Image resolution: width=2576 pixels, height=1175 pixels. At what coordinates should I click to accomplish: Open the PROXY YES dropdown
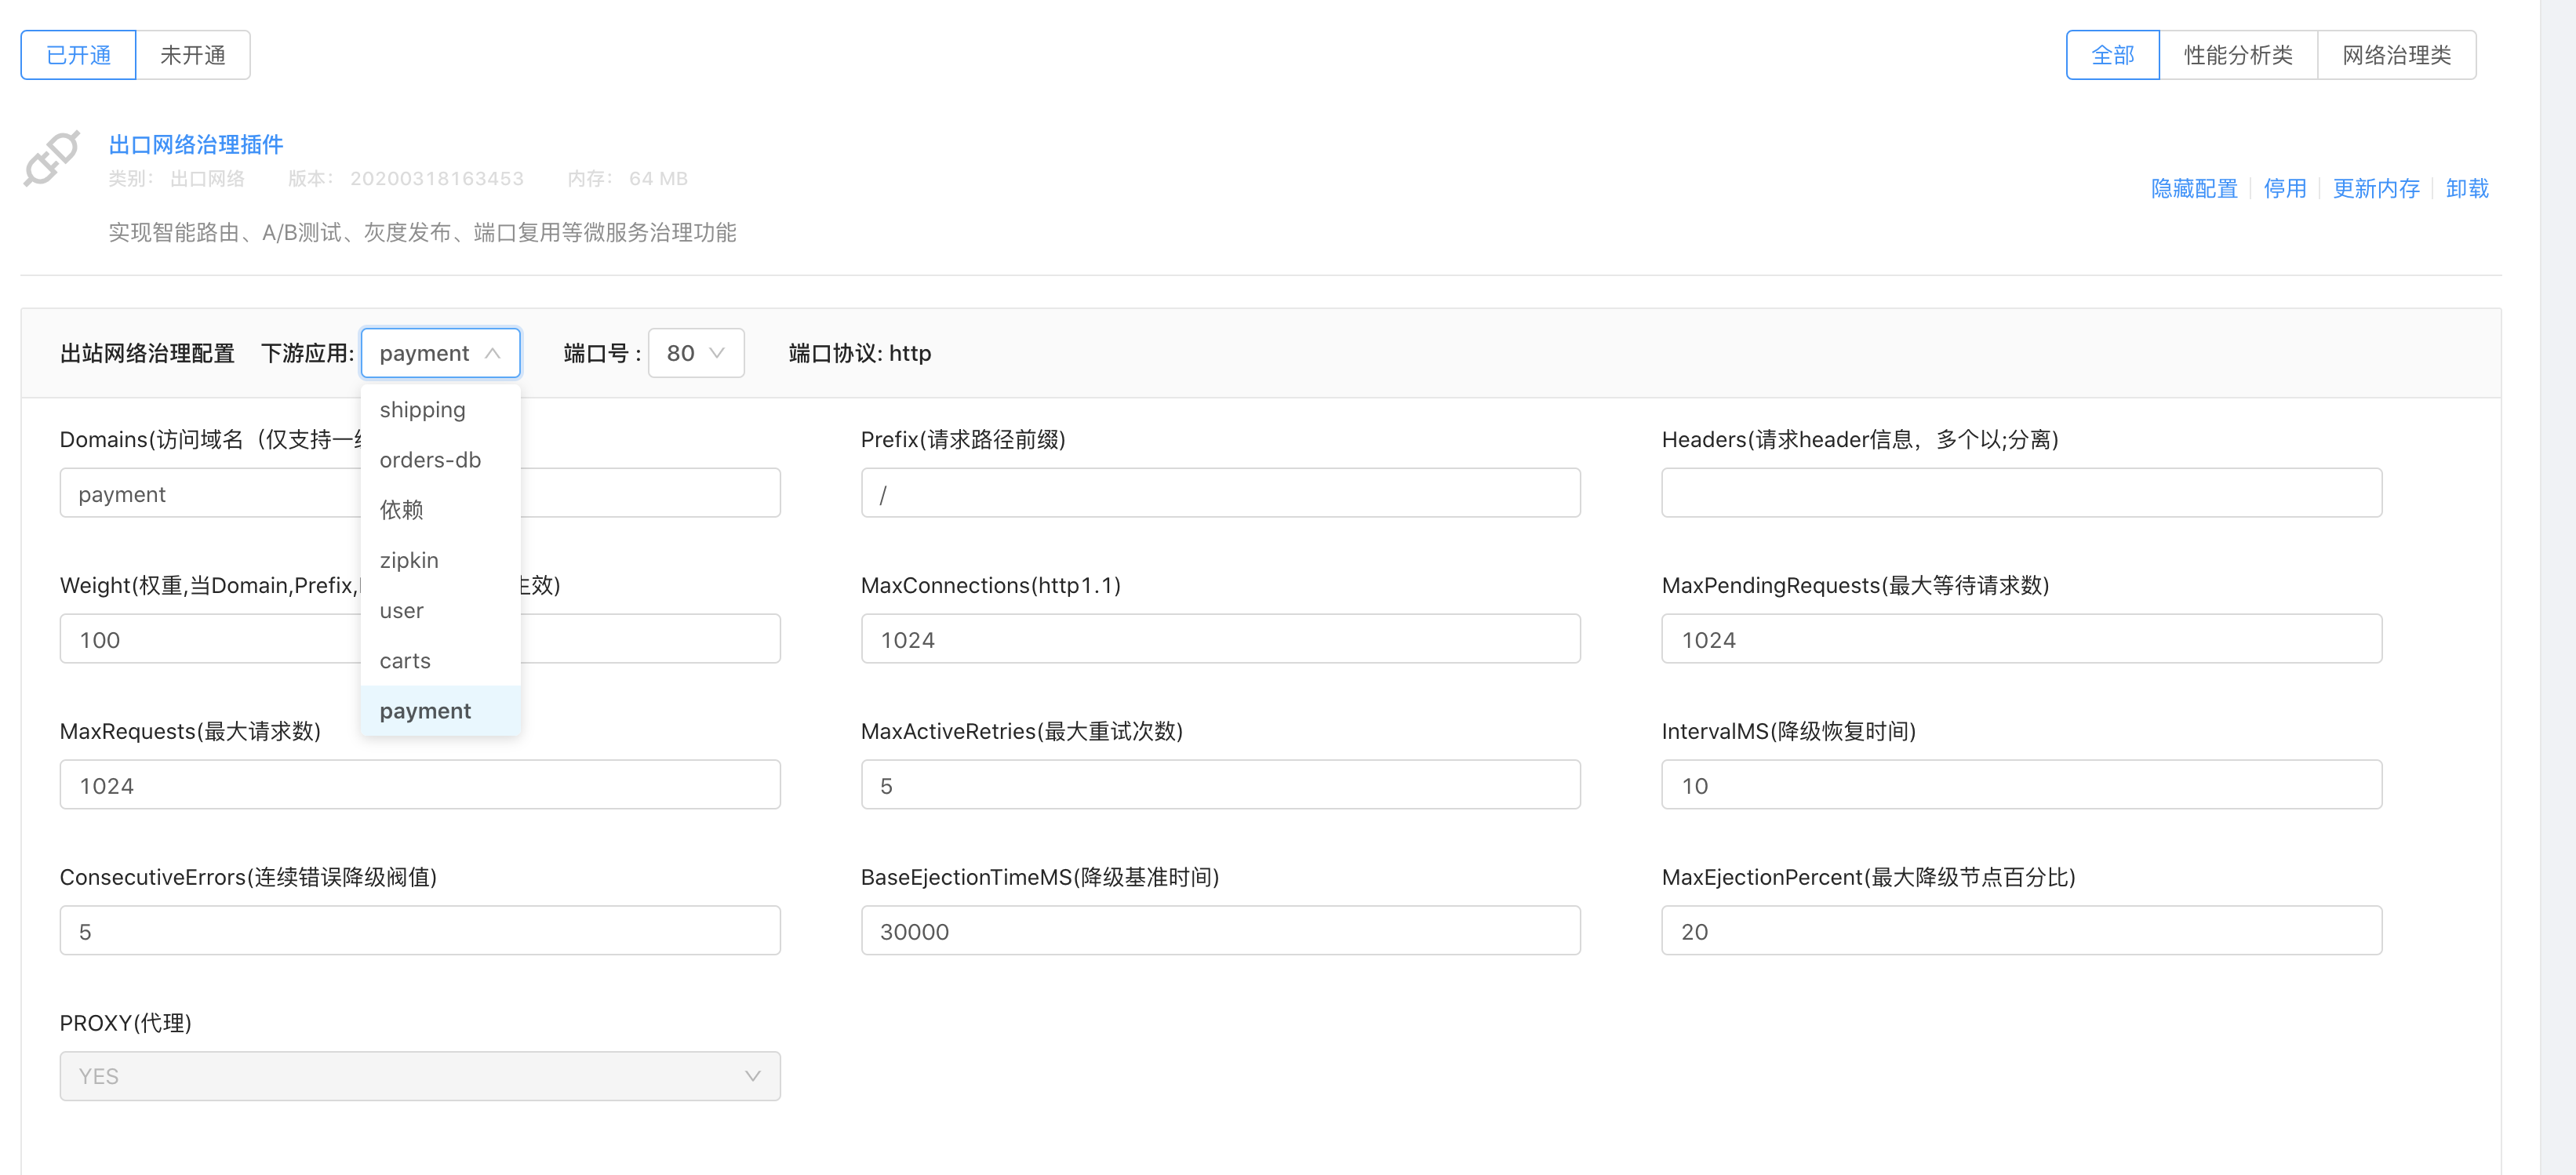point(420,1076)
